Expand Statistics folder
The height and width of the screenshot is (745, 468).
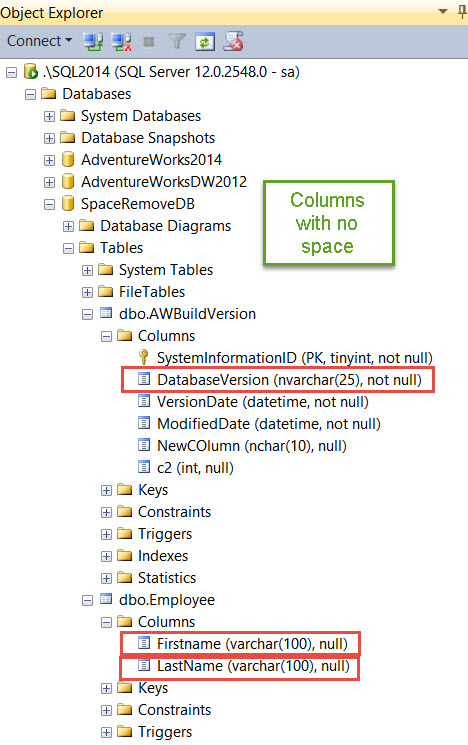pyautogui.click(x=106, y=578)
